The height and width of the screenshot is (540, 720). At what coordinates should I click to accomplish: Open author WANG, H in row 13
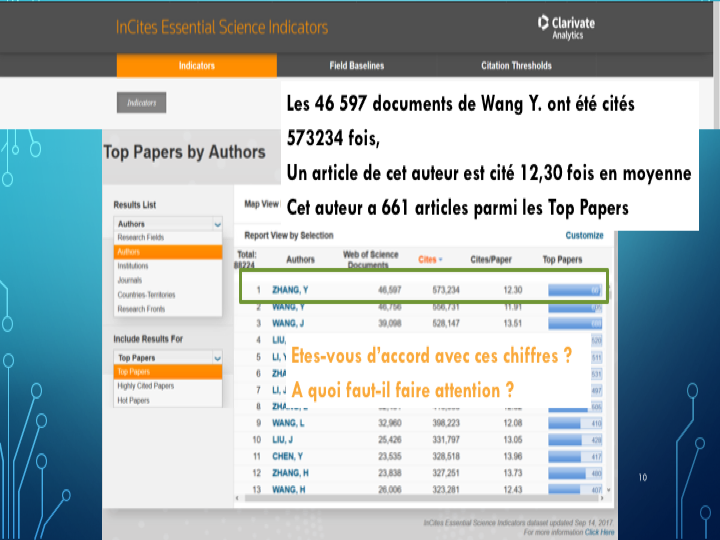coord(288,489)
